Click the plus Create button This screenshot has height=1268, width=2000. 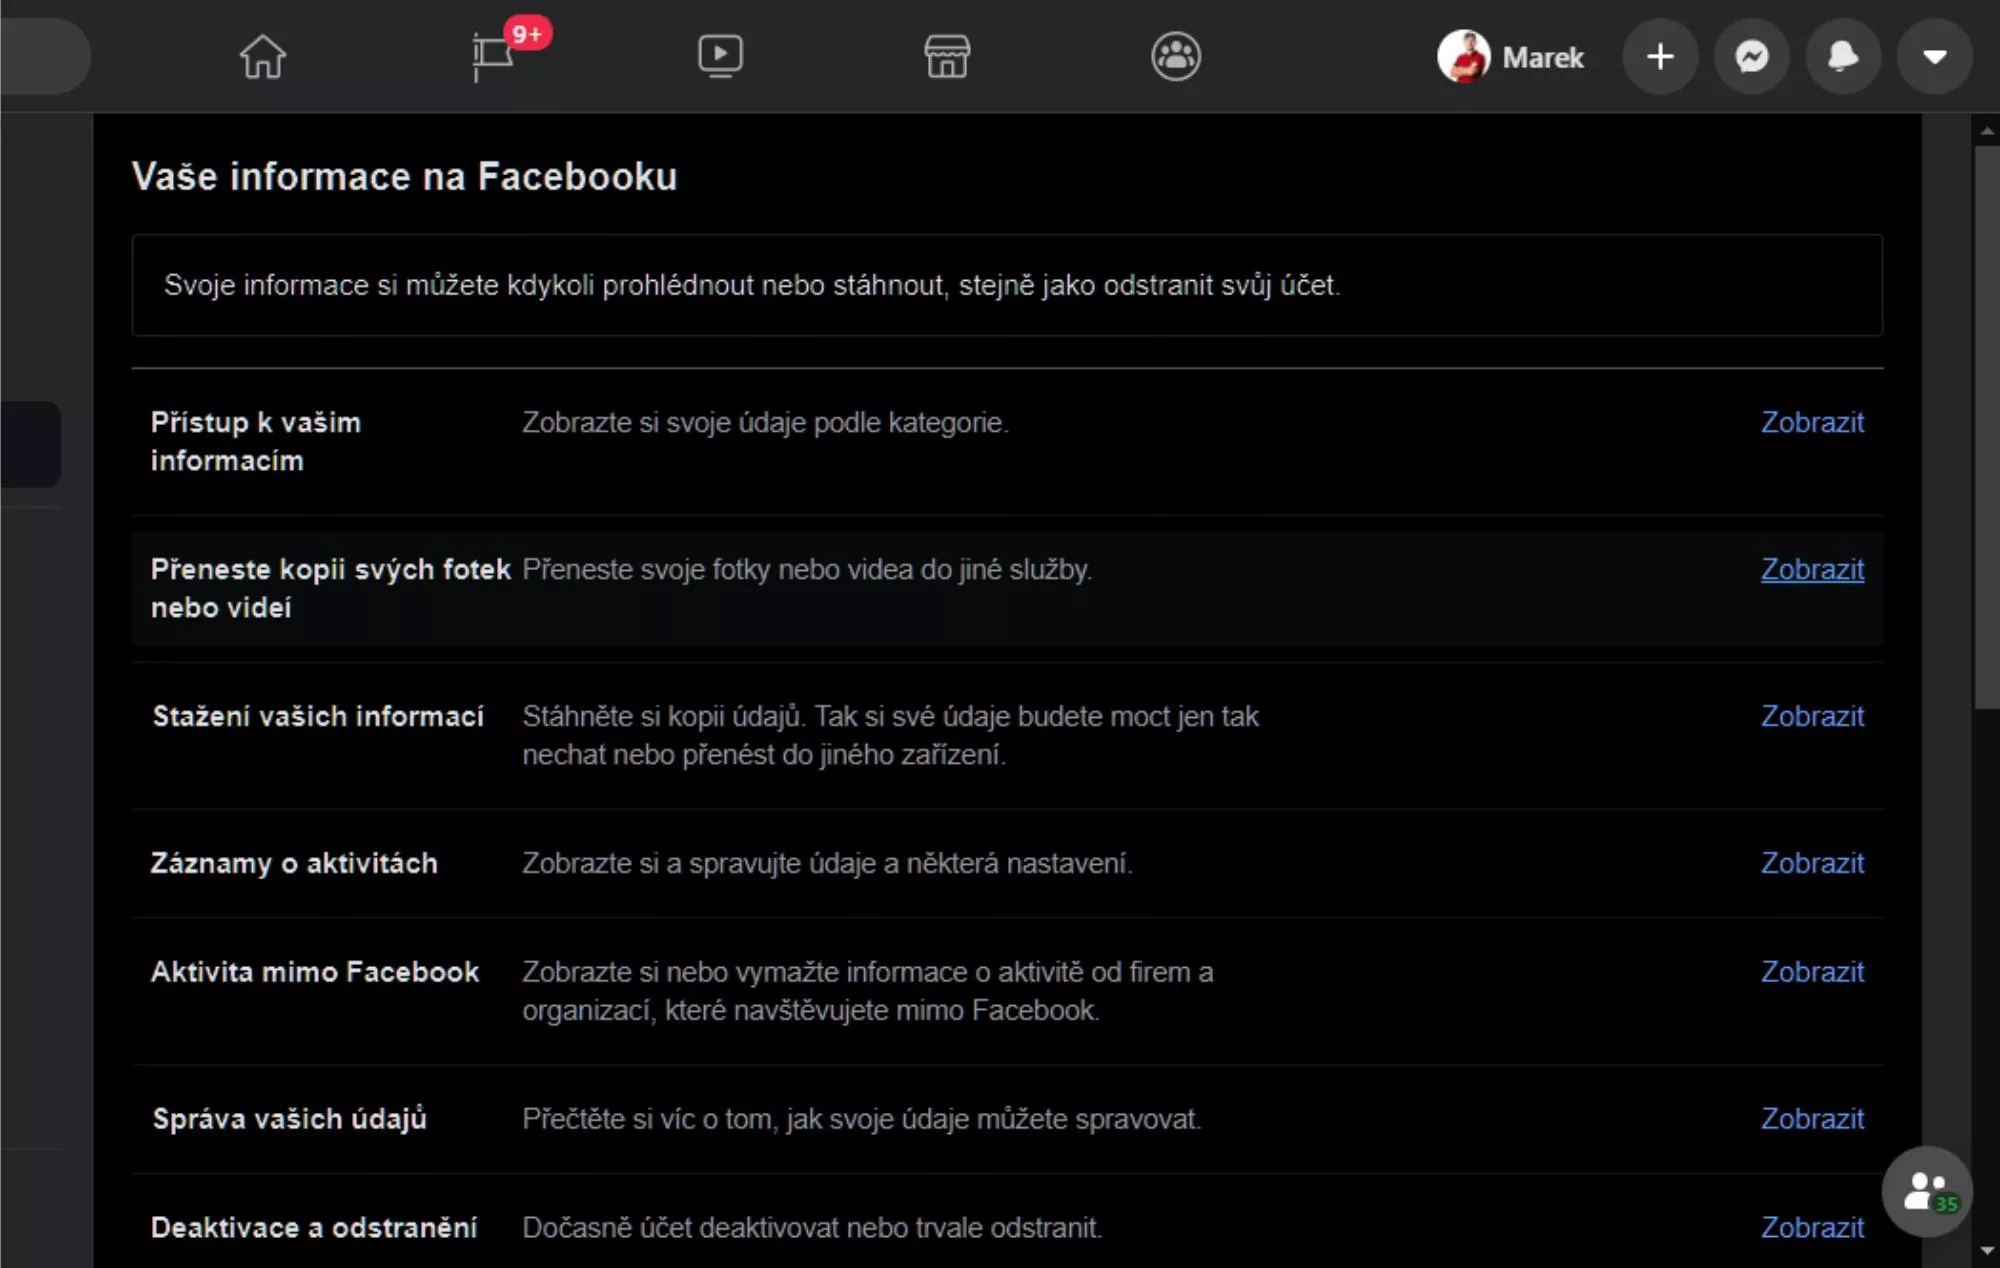point(1660,57)
